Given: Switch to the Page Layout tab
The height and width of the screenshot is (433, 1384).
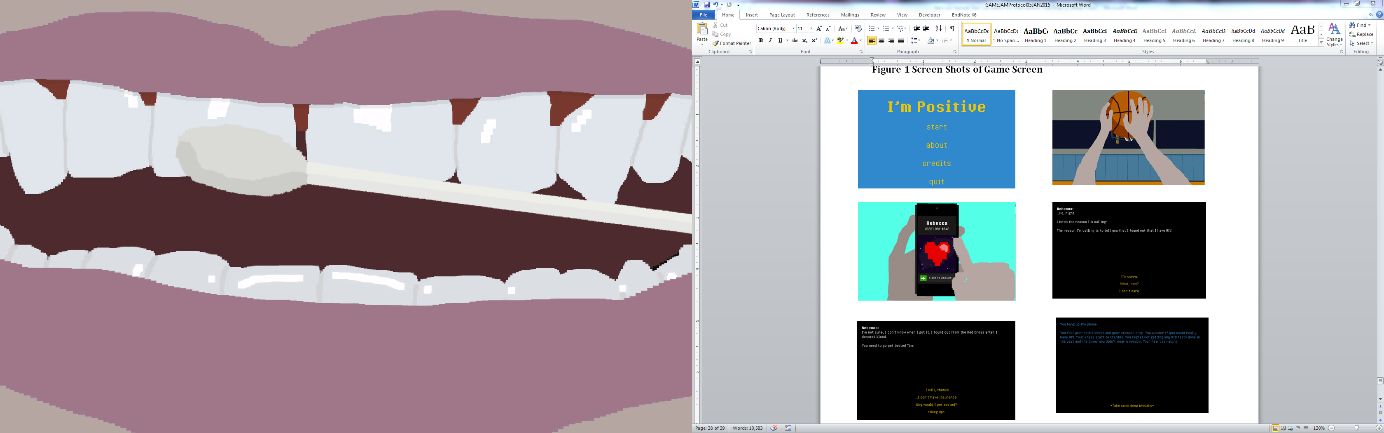Looking at the screenshot, I should (782, 15).
